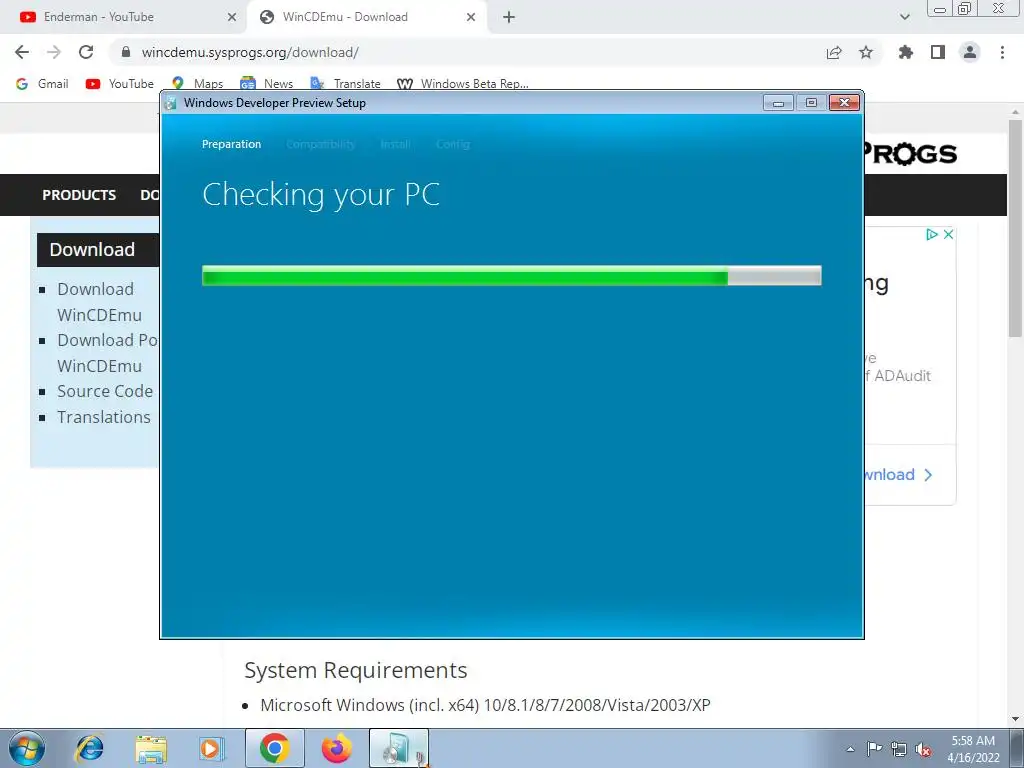The image size is (1024, 768).
Task: Click the Checking your PC heading
Action: (321, 195)
